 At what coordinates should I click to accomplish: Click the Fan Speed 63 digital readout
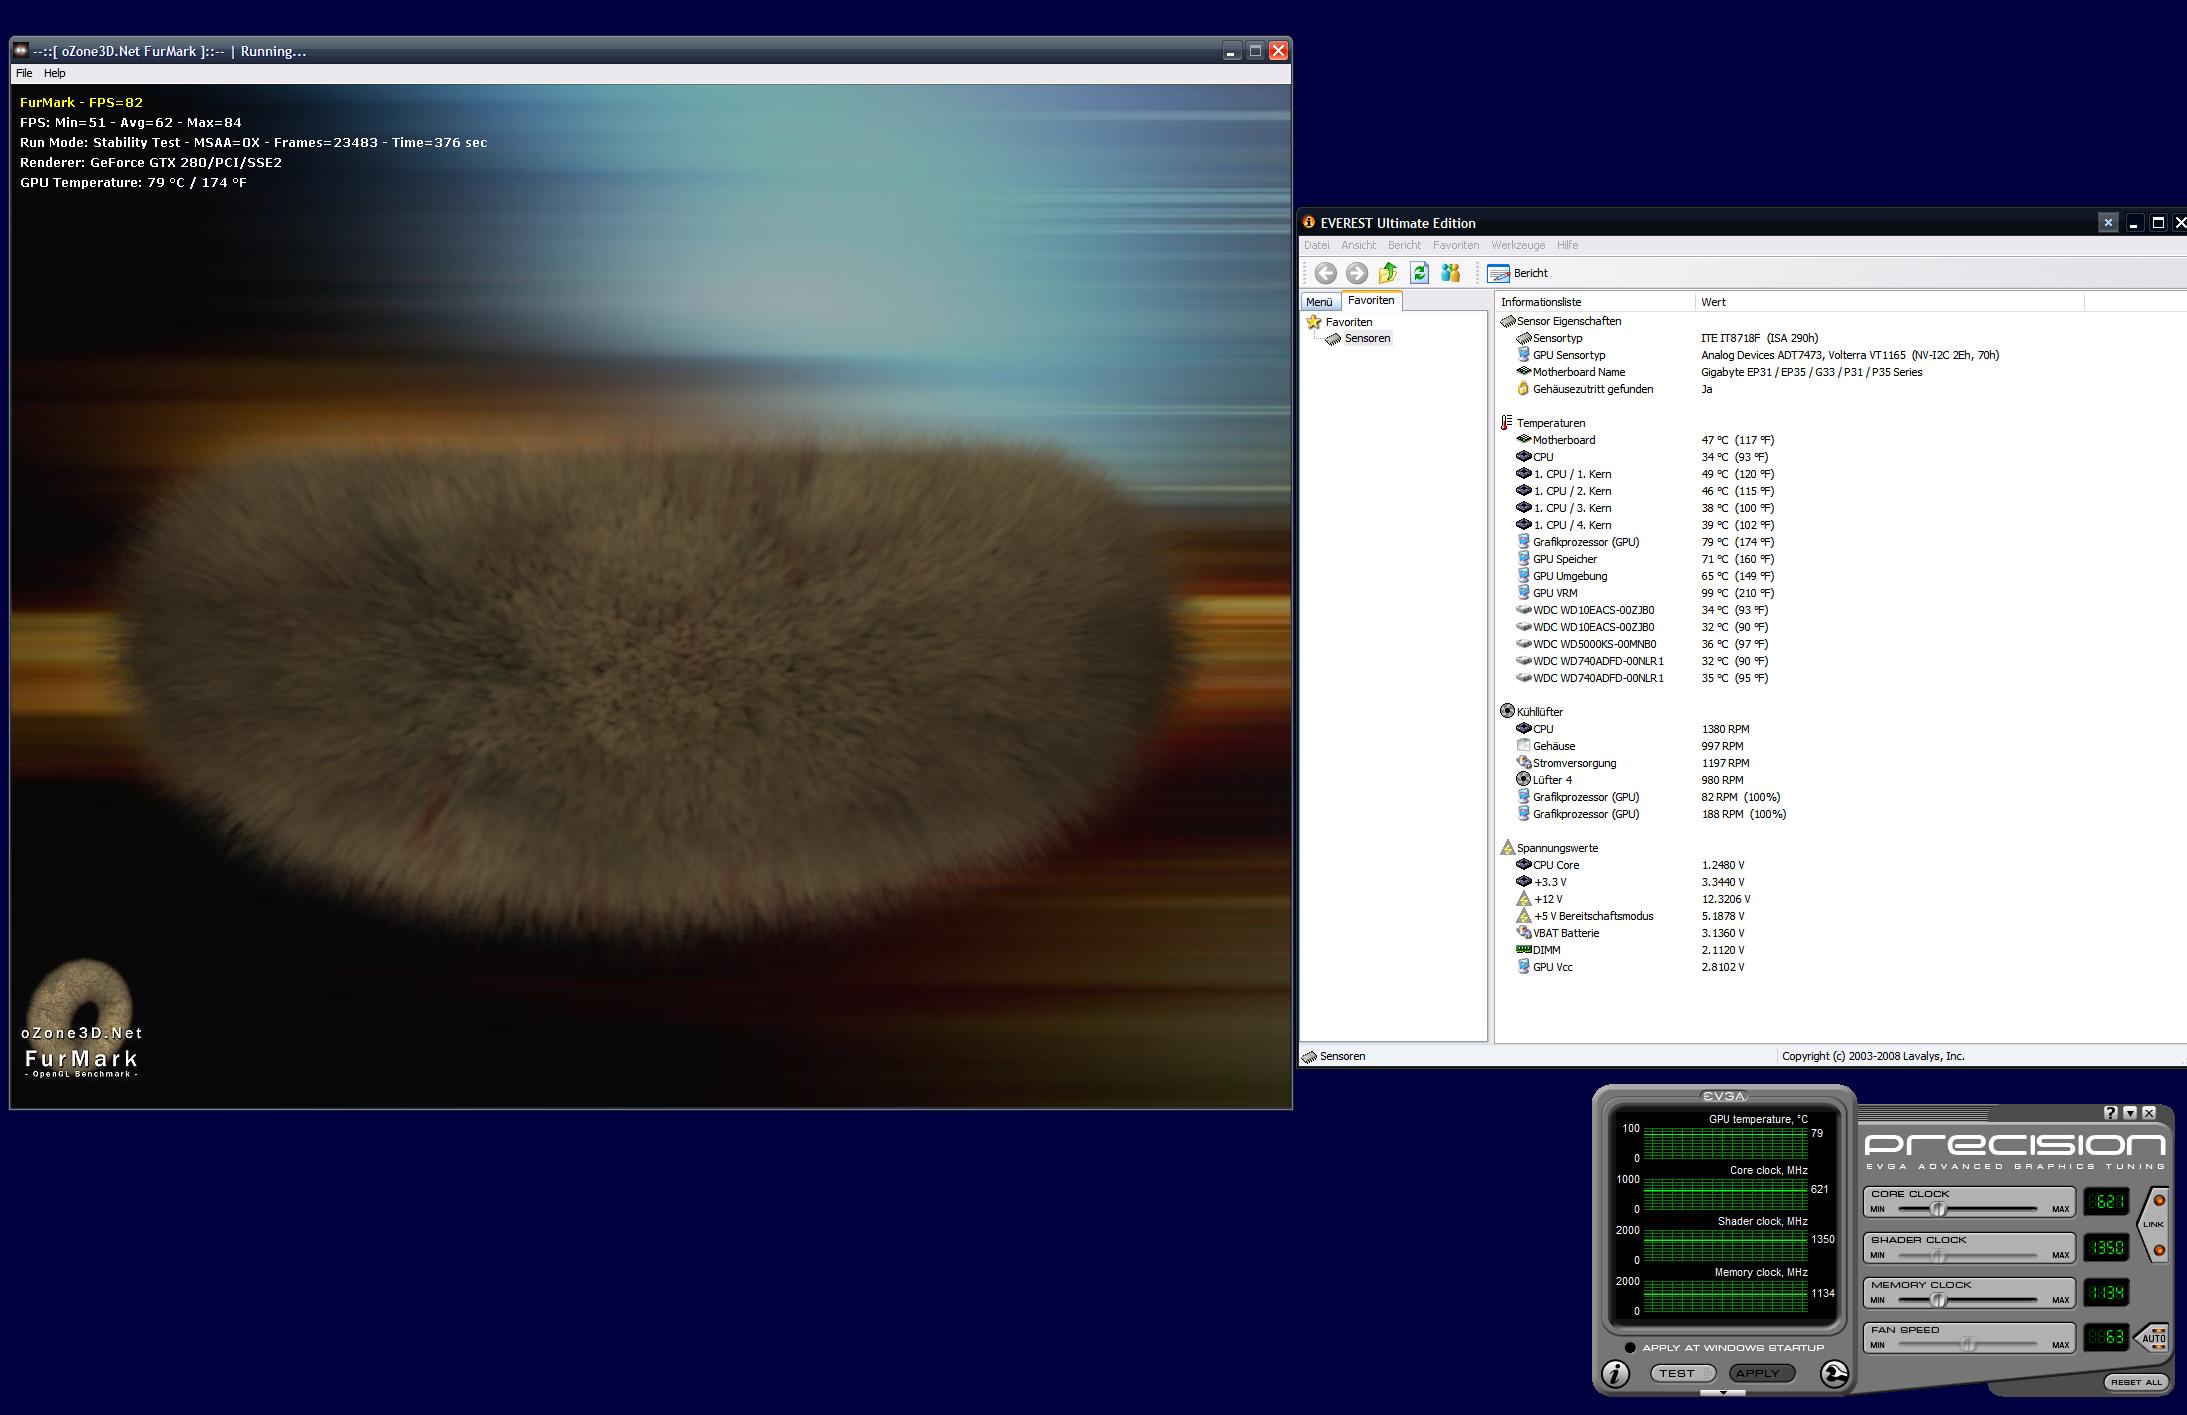click(2106, 1337)
